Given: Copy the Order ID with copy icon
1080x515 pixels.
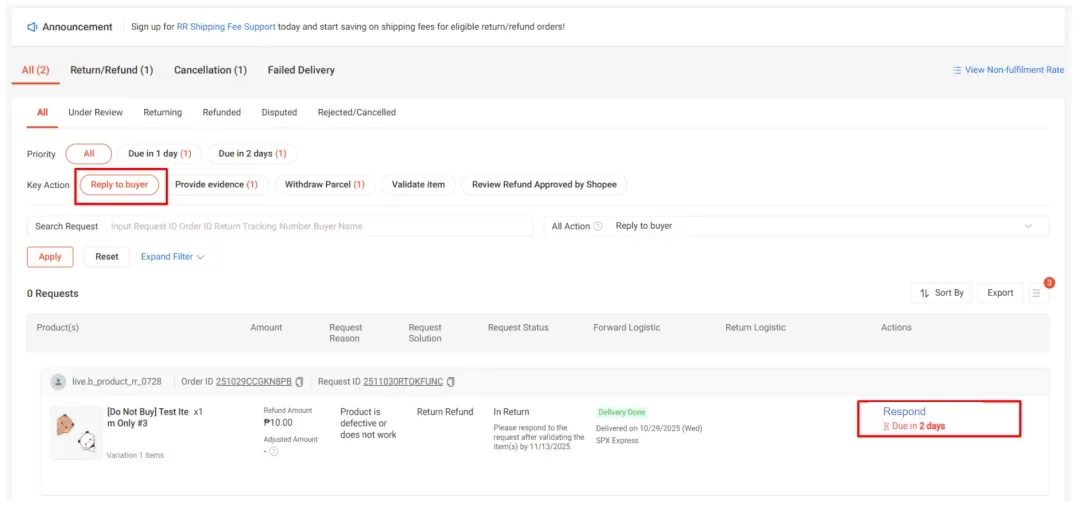Looking at the screenshot, I should [x=300, y=382].
